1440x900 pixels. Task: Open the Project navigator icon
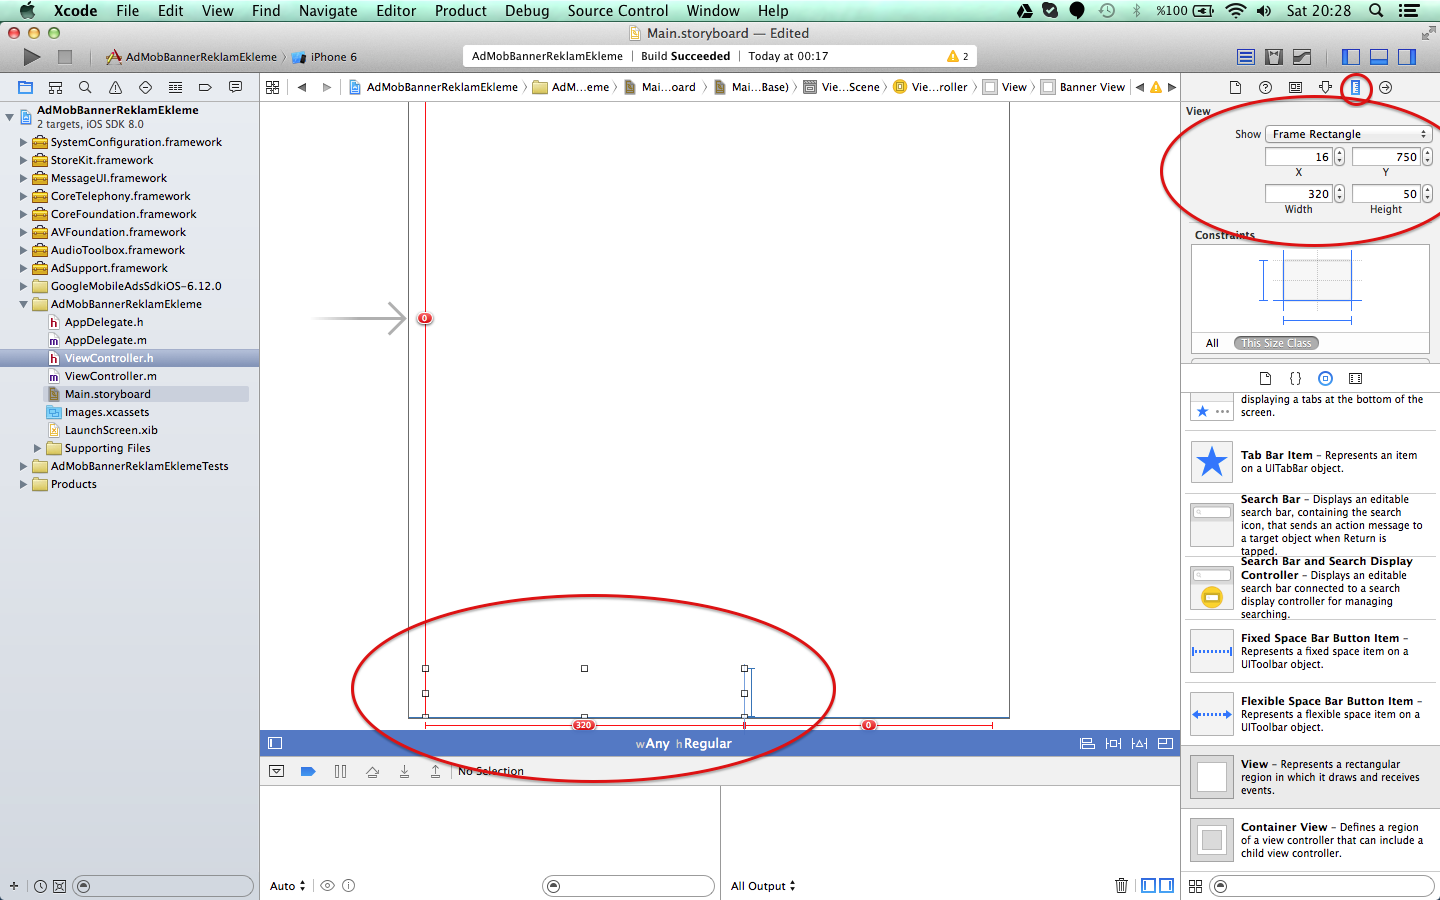(25, 87)
